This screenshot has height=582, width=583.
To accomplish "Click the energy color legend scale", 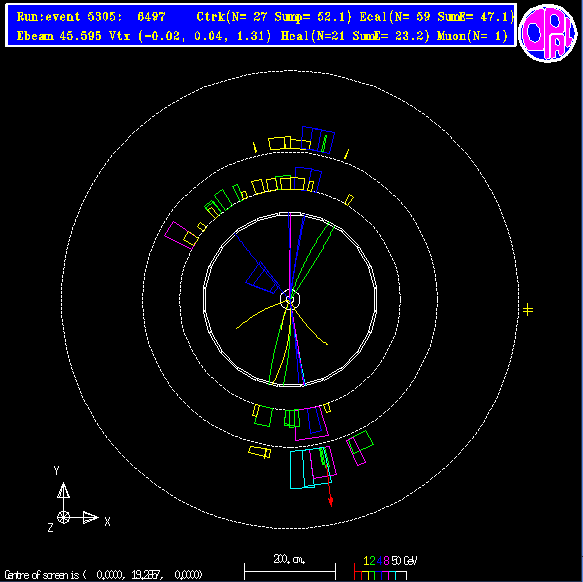I will point(384,568).
